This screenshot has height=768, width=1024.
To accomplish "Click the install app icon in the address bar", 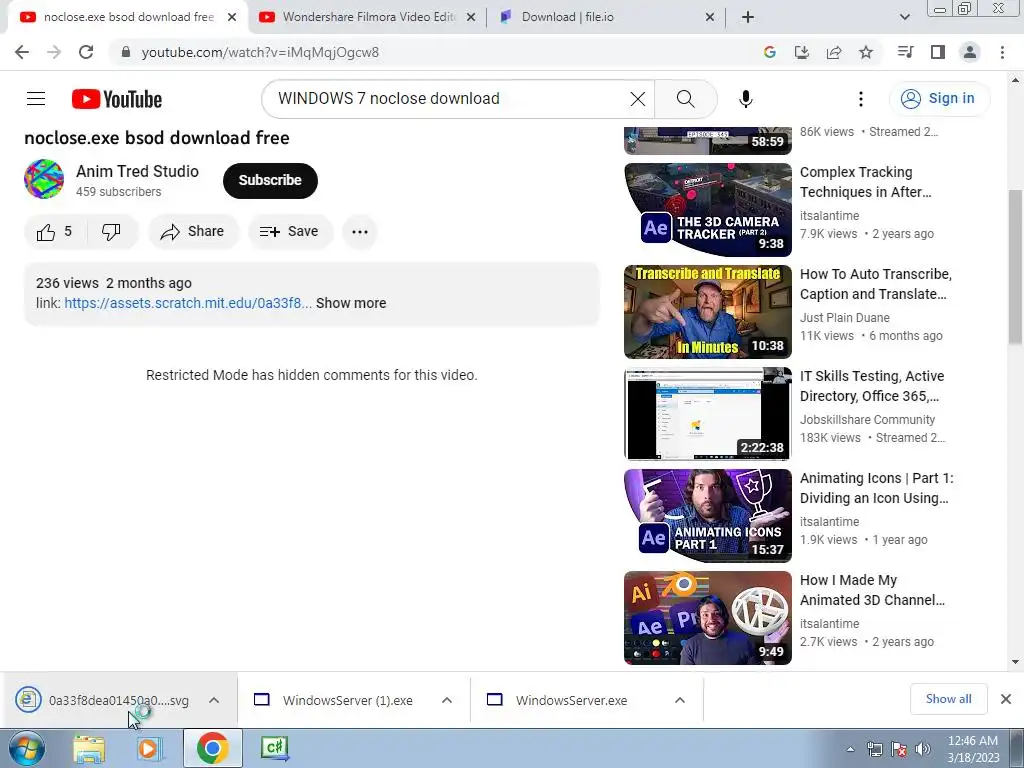I will pyautogui.click(x=802, y=52).
